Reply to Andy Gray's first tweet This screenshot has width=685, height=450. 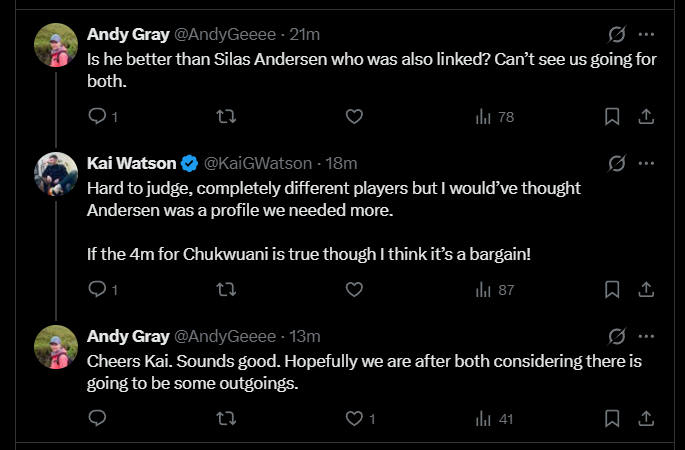(x=97, y=117)
